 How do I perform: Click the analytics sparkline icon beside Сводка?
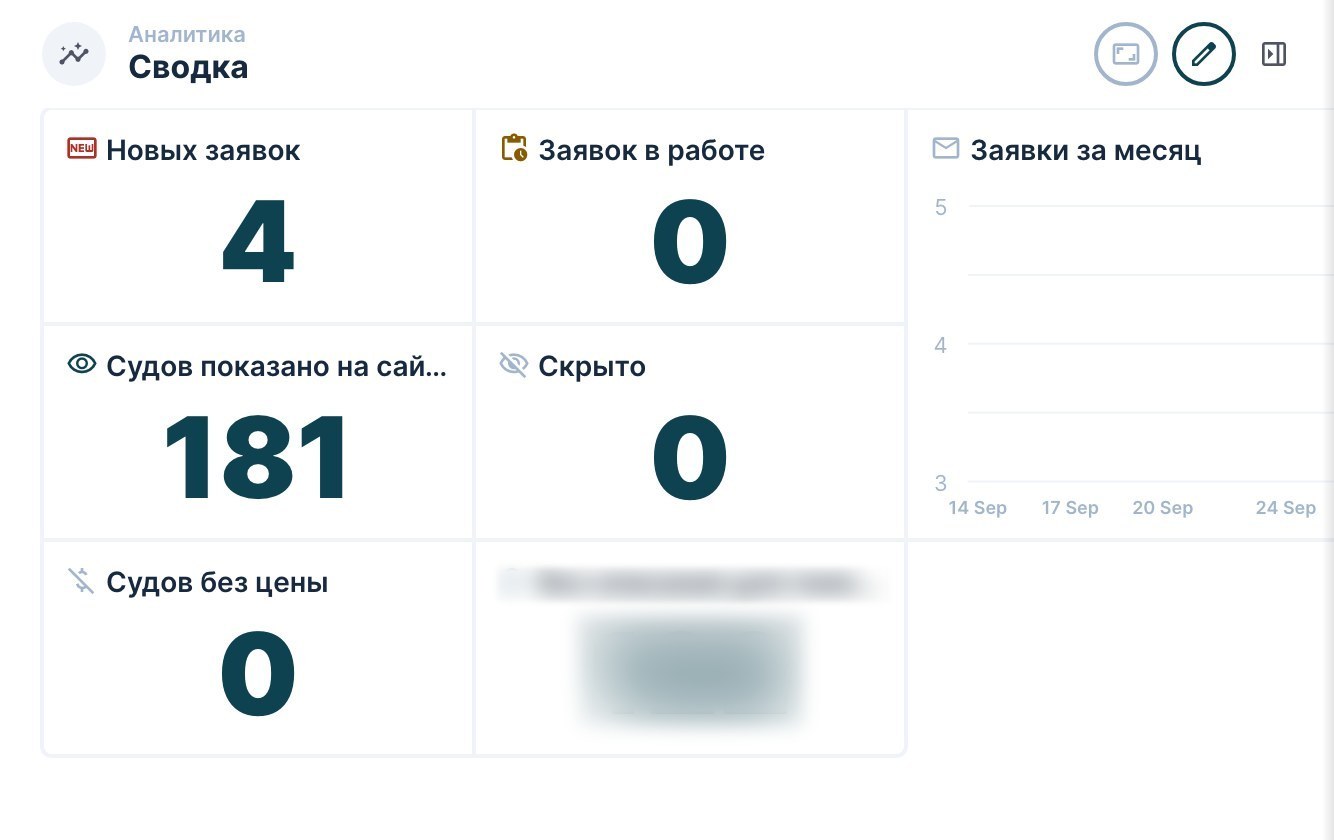point(74,54)
